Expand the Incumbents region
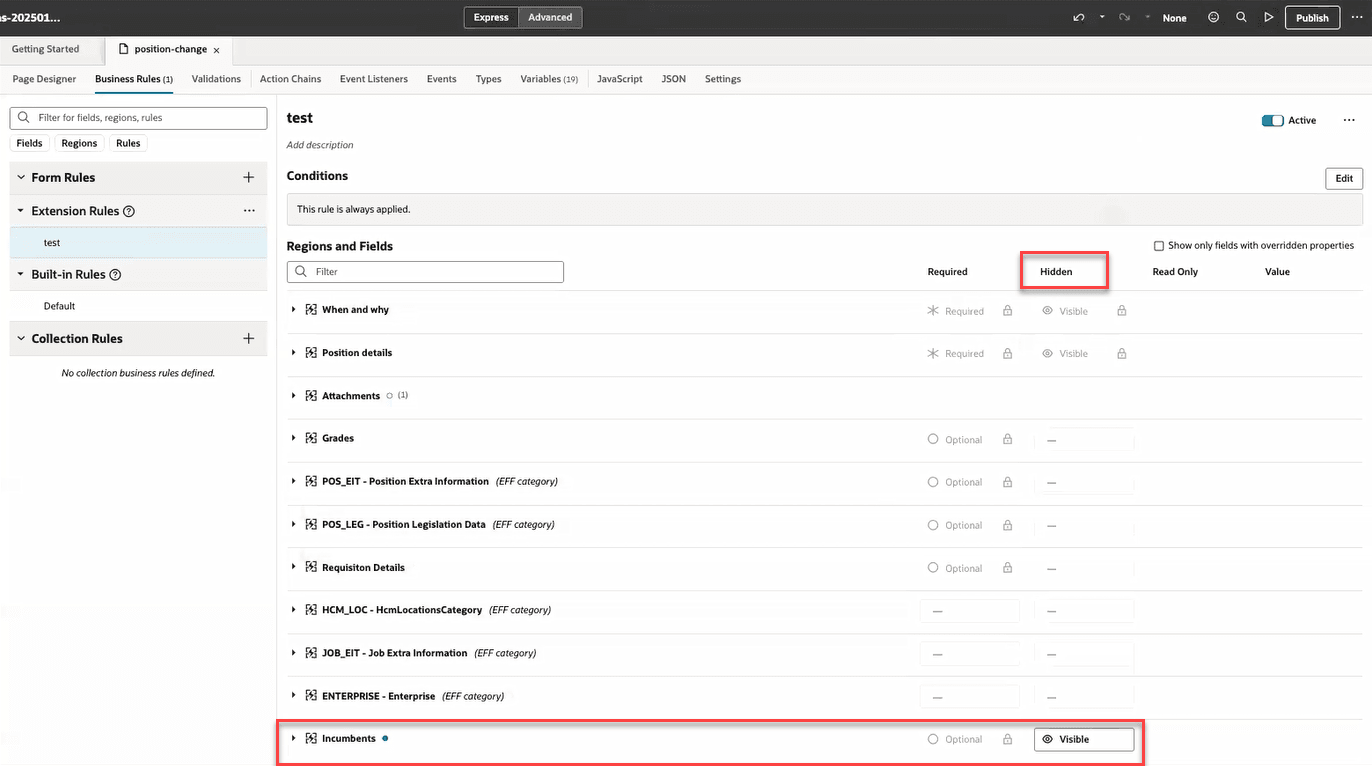Screen dimensions: 1372x766 [294, 739]
